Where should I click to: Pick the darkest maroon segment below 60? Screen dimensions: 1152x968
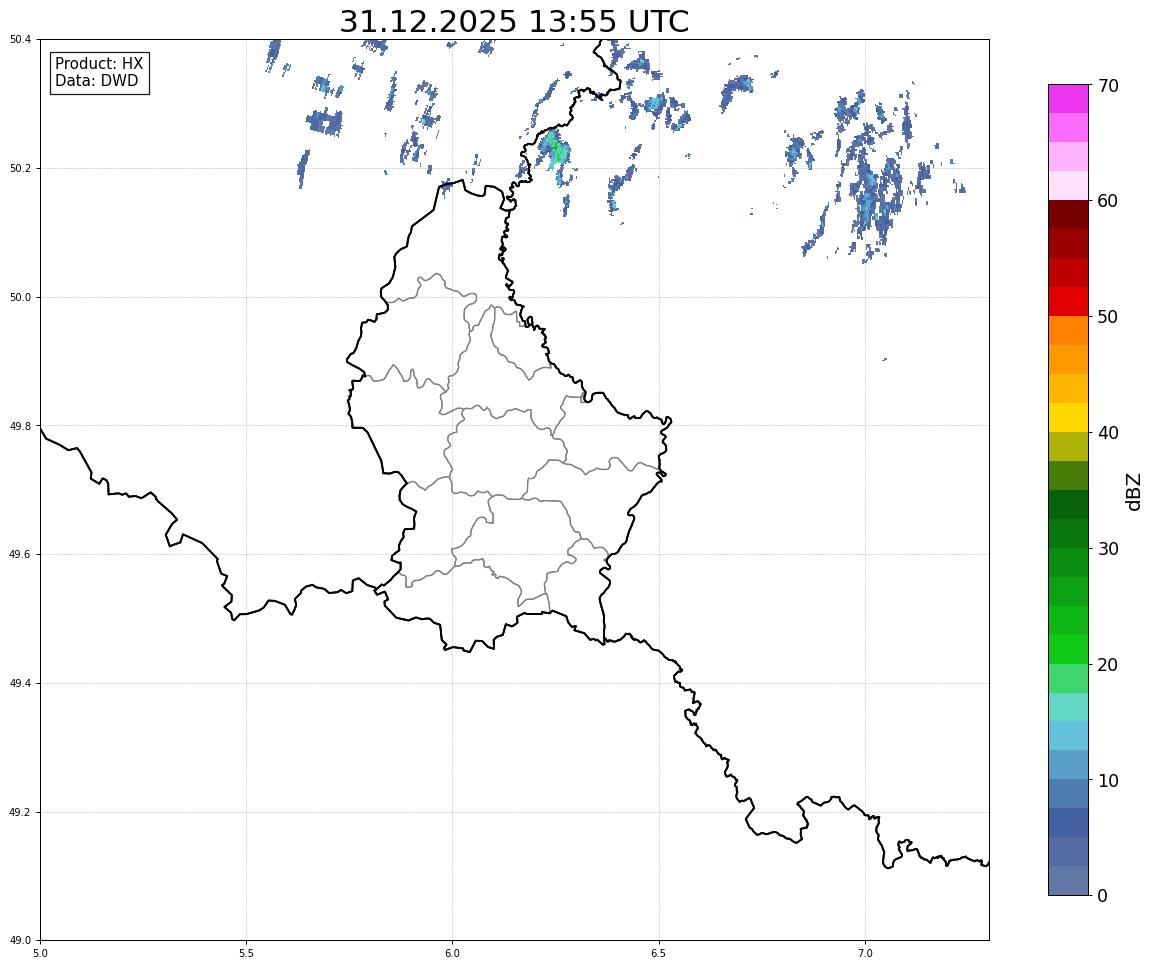click(1068, 214)
